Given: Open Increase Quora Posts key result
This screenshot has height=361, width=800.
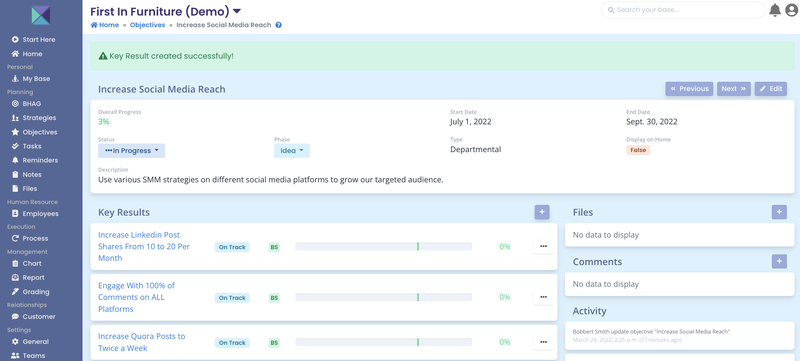Looking at the screenshot, I should 141,342.
